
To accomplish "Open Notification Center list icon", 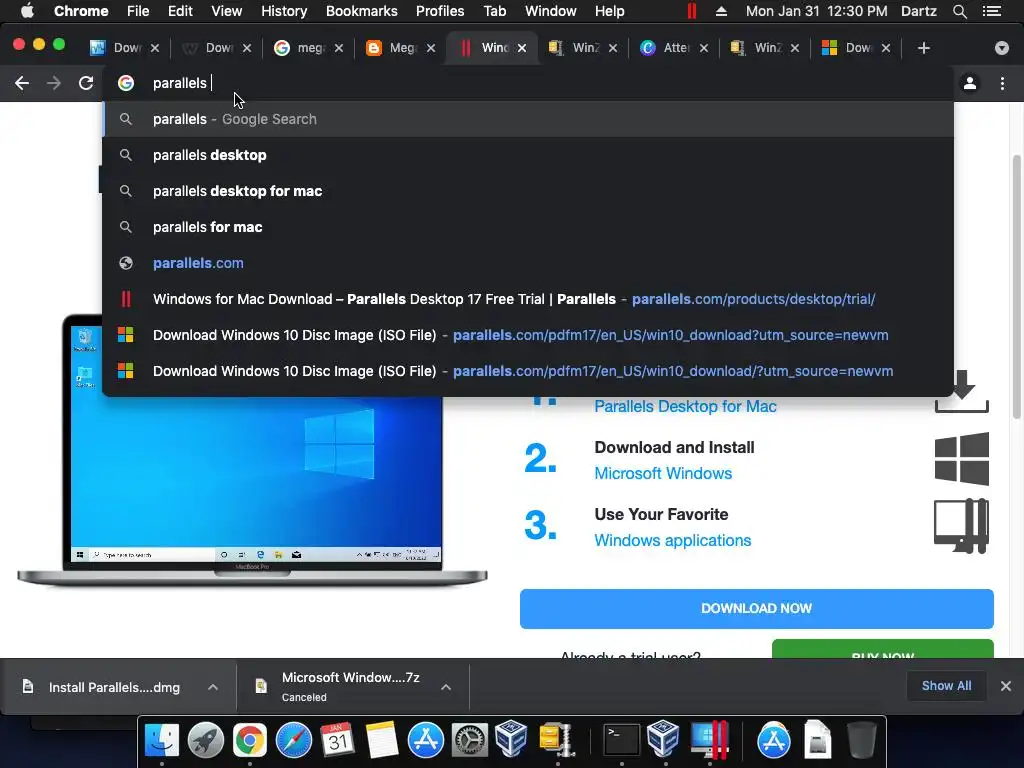I will [992, 11].
